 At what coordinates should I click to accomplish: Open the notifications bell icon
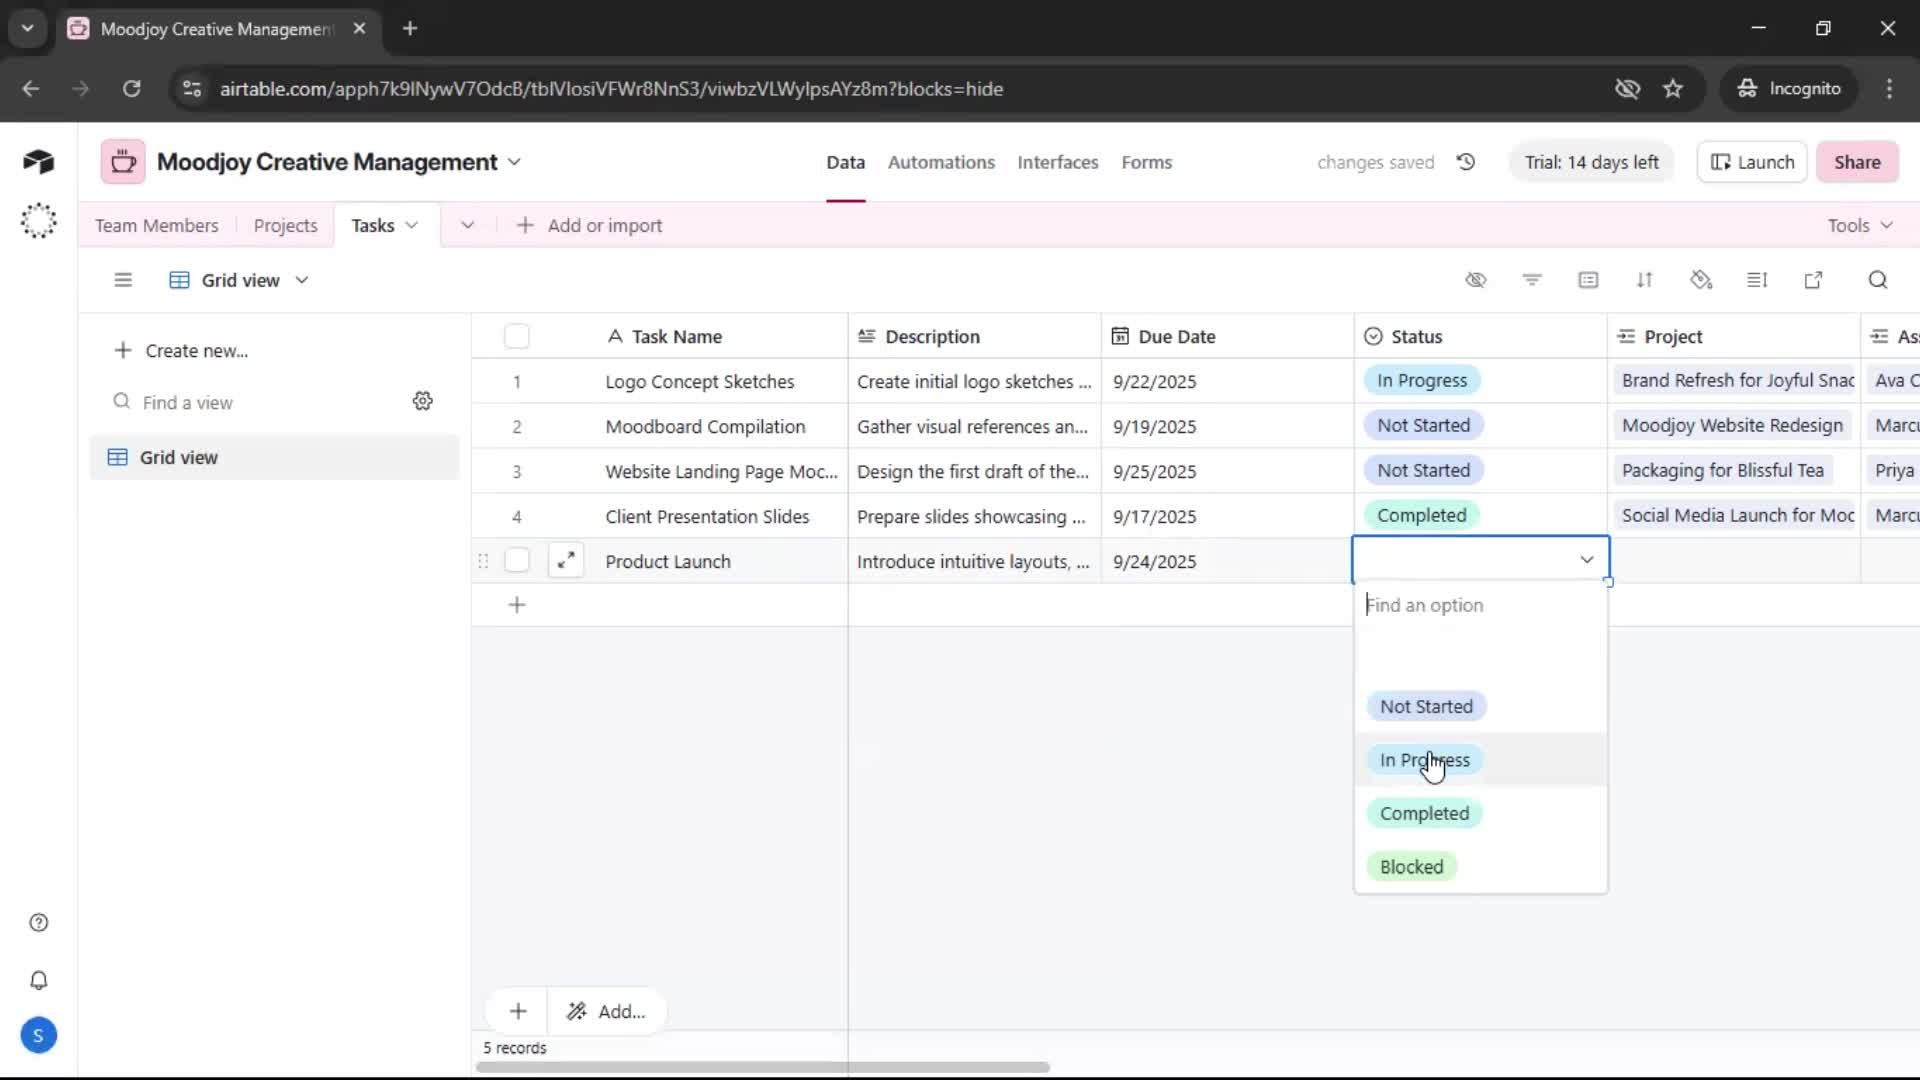tap(39, 980)
